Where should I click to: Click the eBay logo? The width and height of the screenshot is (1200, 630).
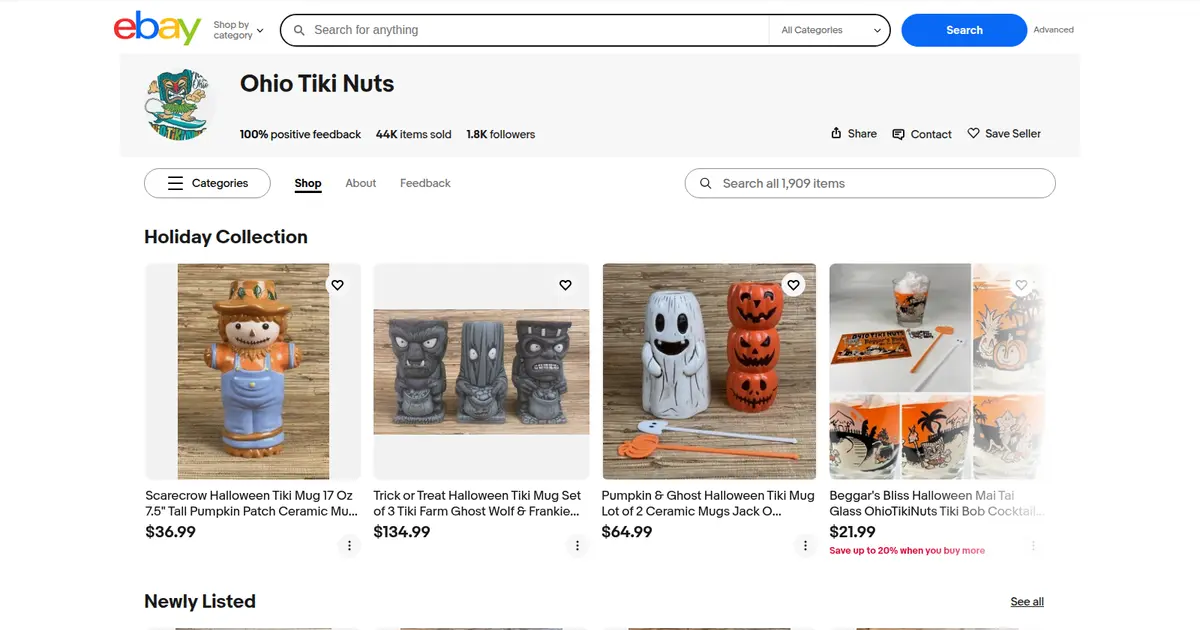pyautogui.click(x=157, y=29)
